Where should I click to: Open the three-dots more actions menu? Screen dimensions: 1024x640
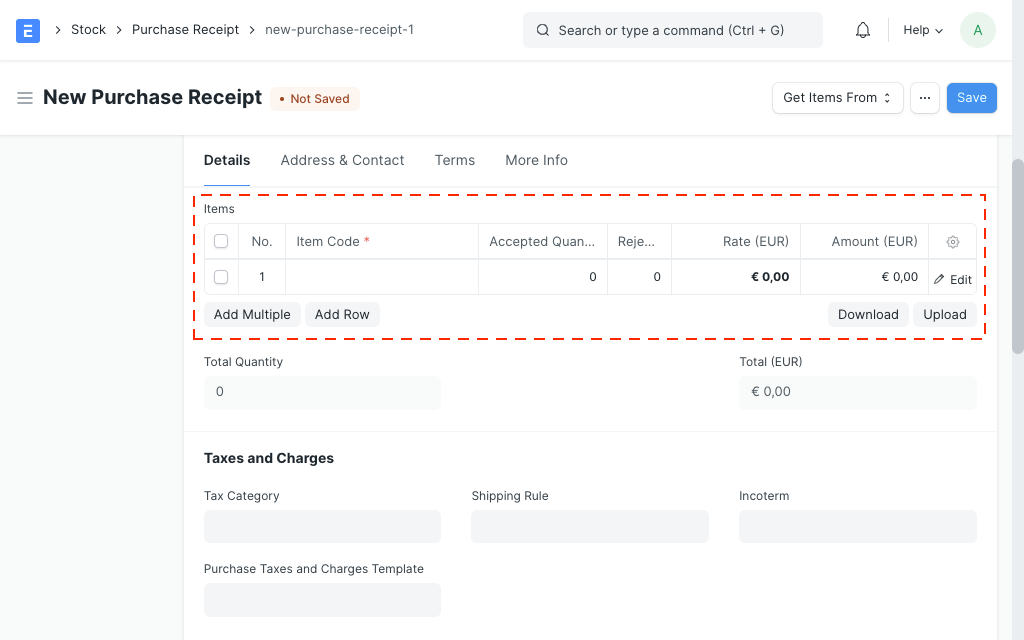[925, 98]
